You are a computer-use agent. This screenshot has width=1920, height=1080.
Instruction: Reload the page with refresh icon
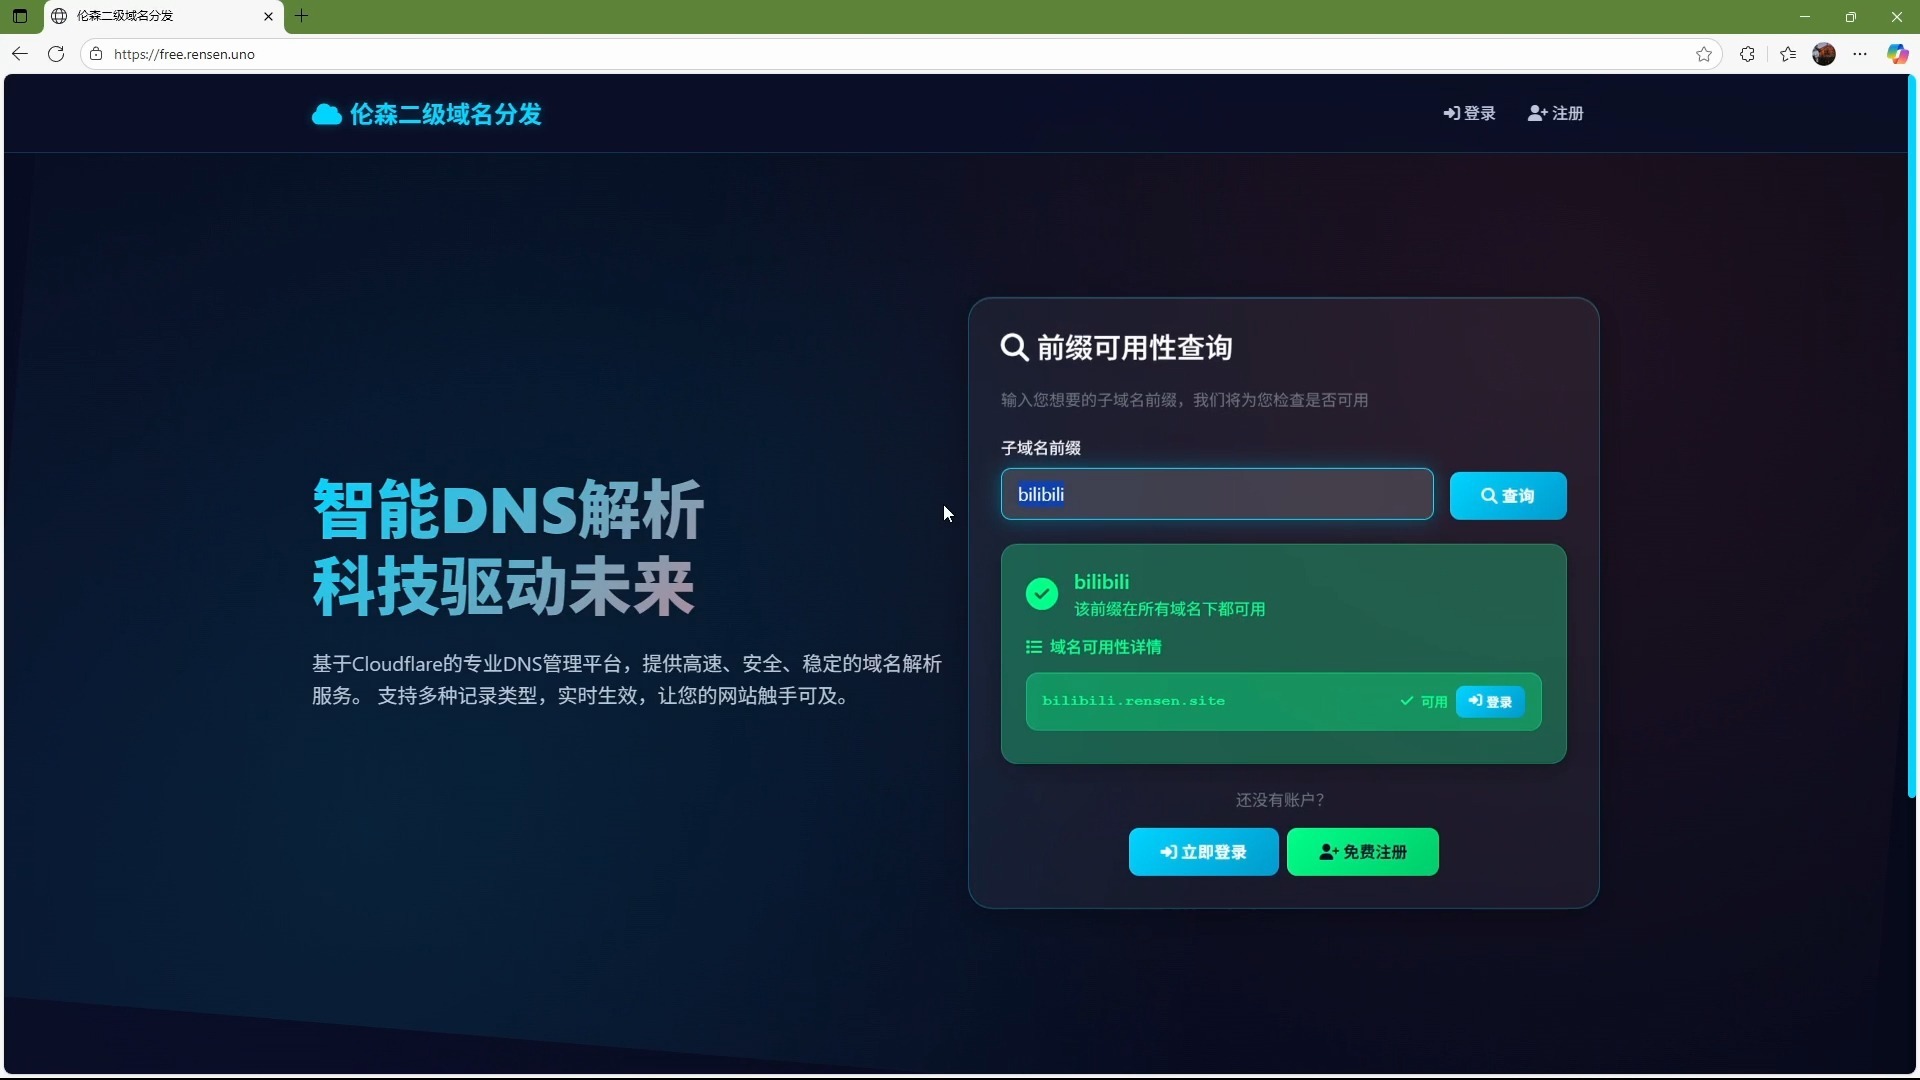coord(56,54)
